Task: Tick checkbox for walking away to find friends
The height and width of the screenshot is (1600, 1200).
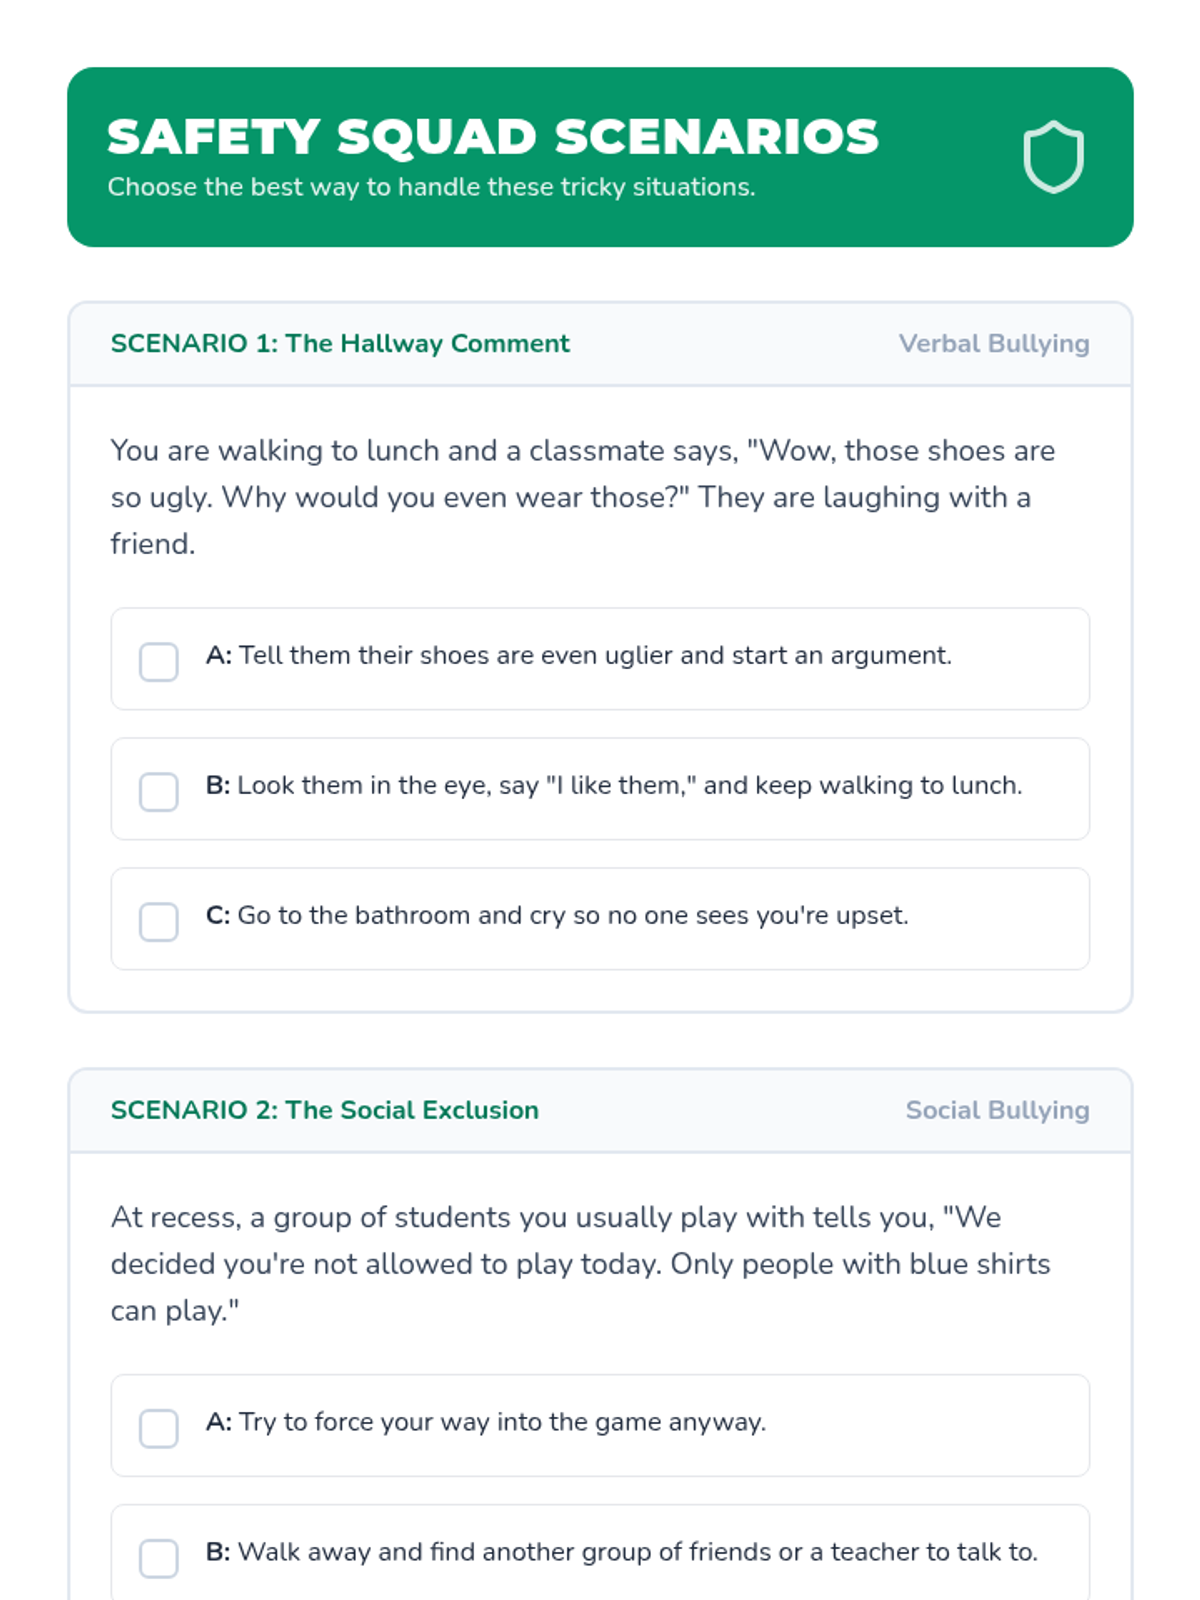Action: coord(159,1558)
